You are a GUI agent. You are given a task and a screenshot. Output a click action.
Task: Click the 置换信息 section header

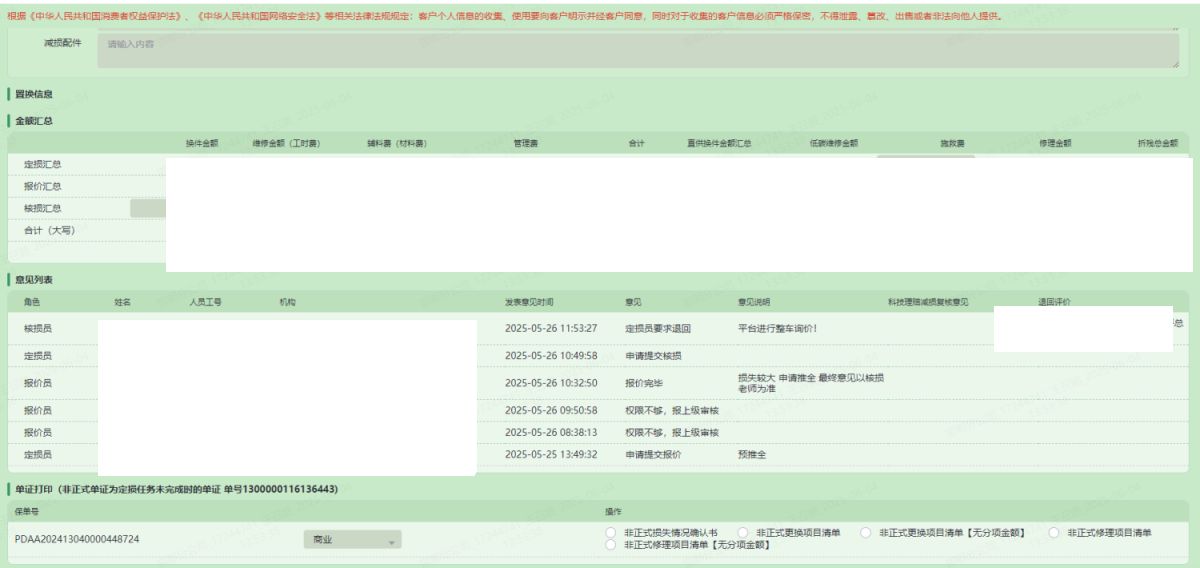point(34,95)
